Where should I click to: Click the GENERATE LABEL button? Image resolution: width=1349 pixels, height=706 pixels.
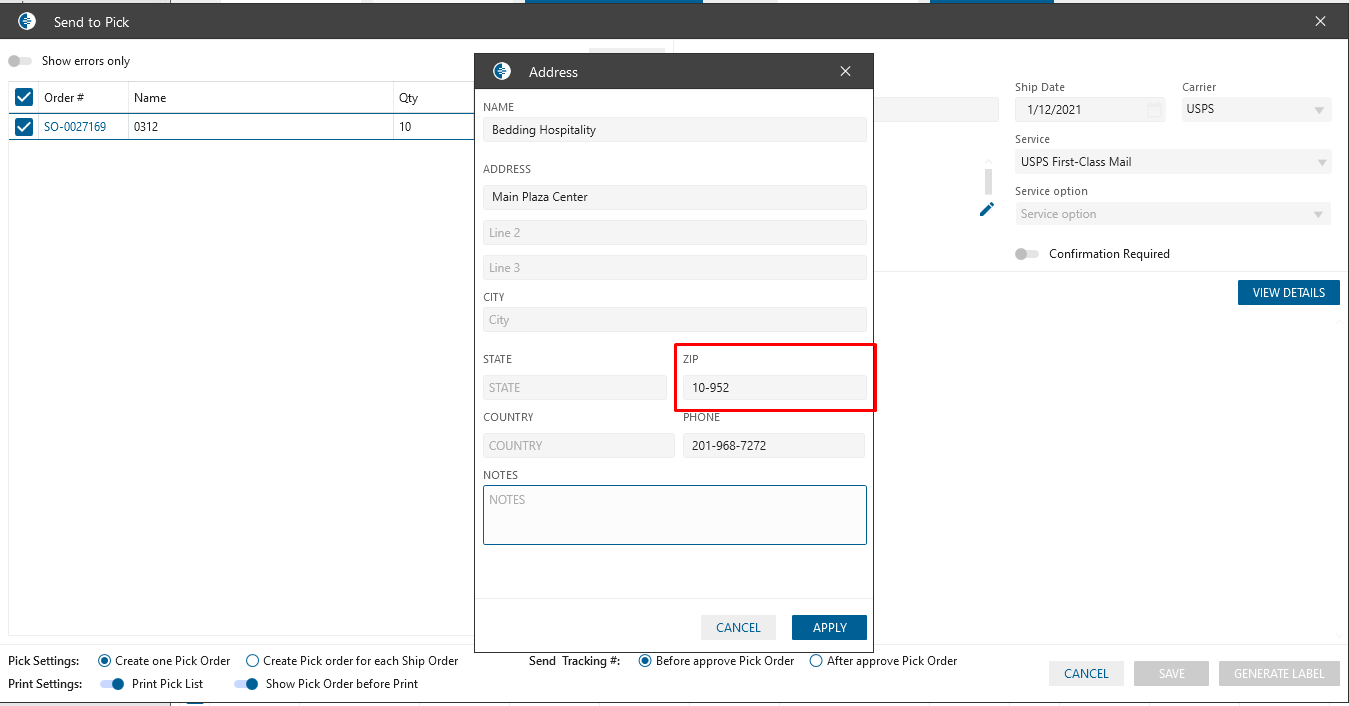[x=1279, y=674]
